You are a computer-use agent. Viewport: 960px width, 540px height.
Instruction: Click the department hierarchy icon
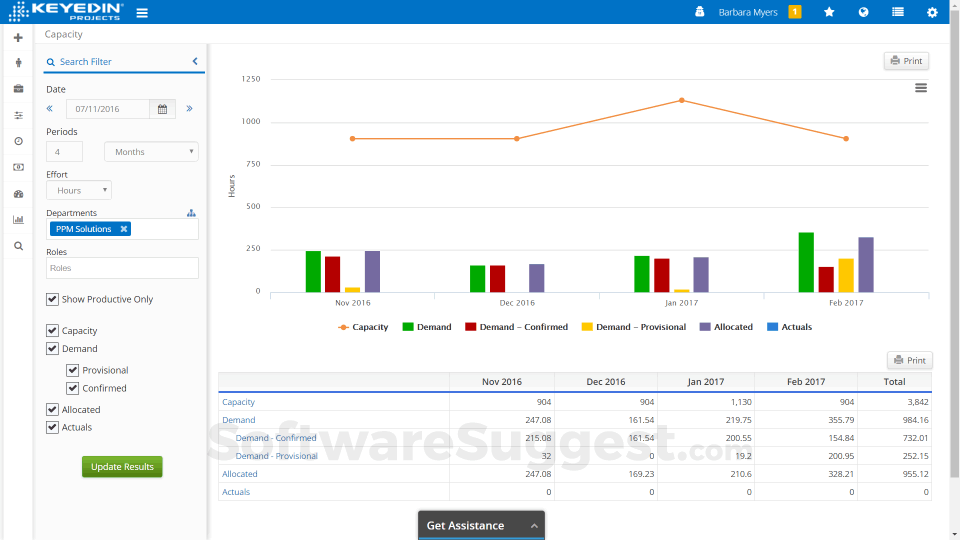tap(191, 213)
